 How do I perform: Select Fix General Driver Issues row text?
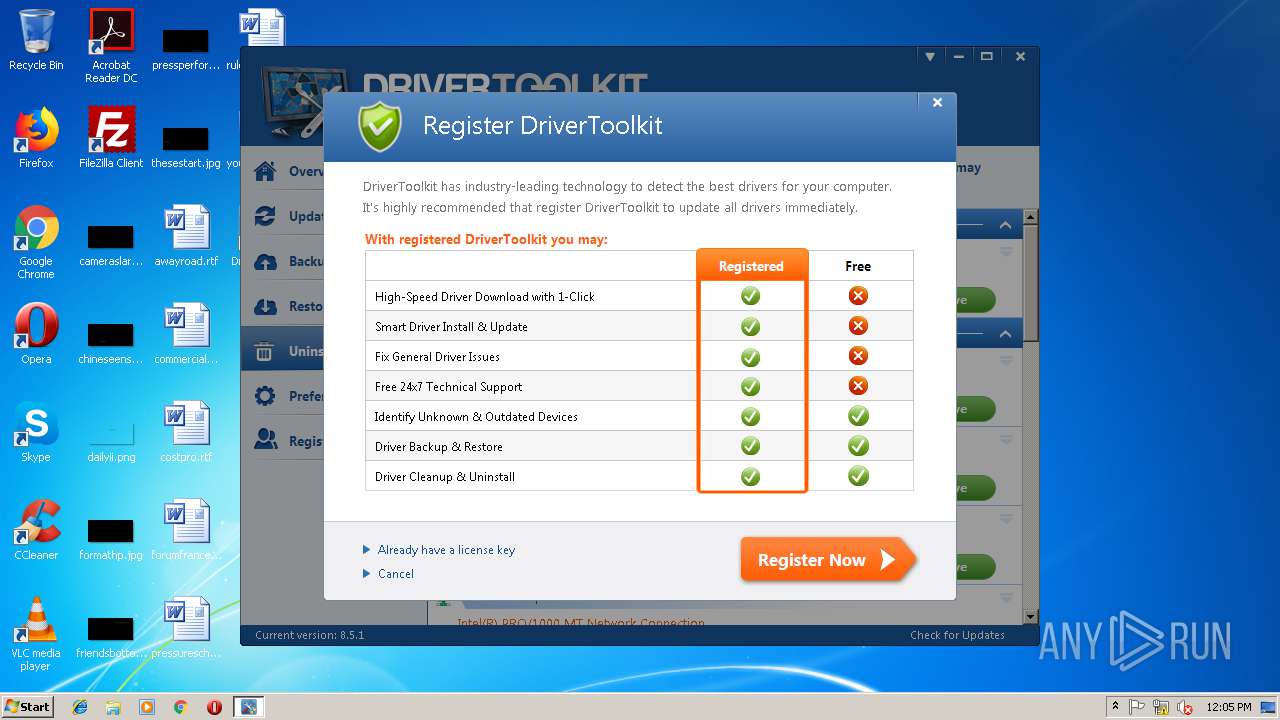437,357
